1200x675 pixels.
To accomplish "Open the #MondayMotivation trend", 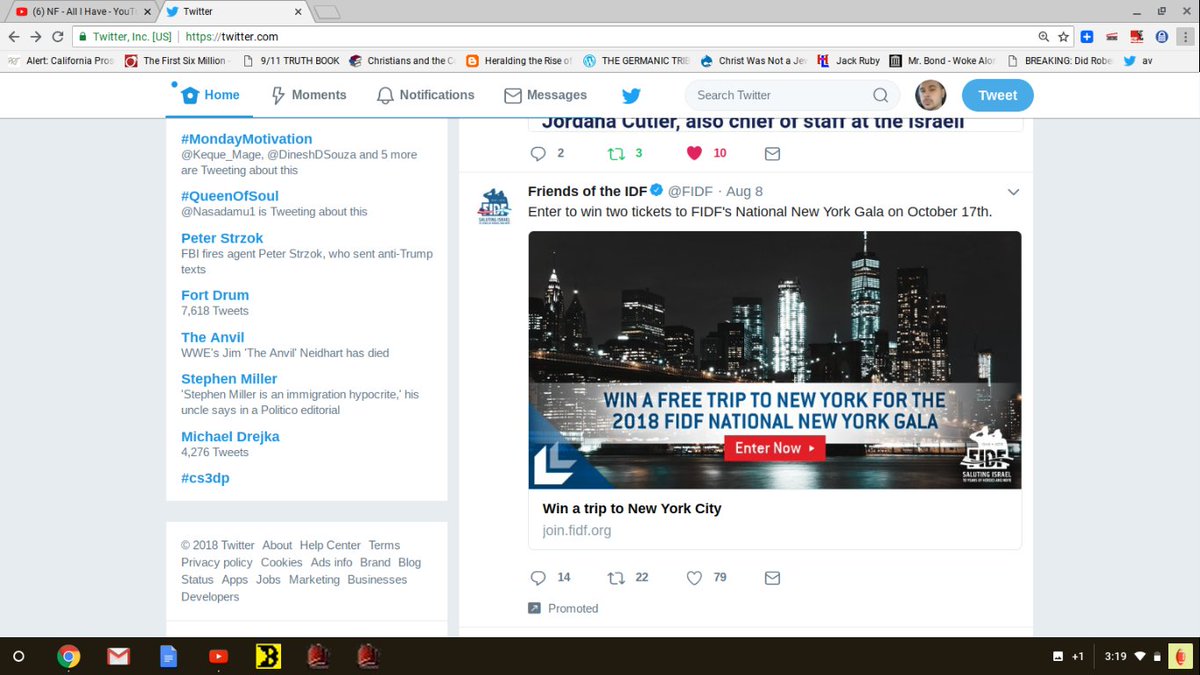I will click(x=246, y=139).
